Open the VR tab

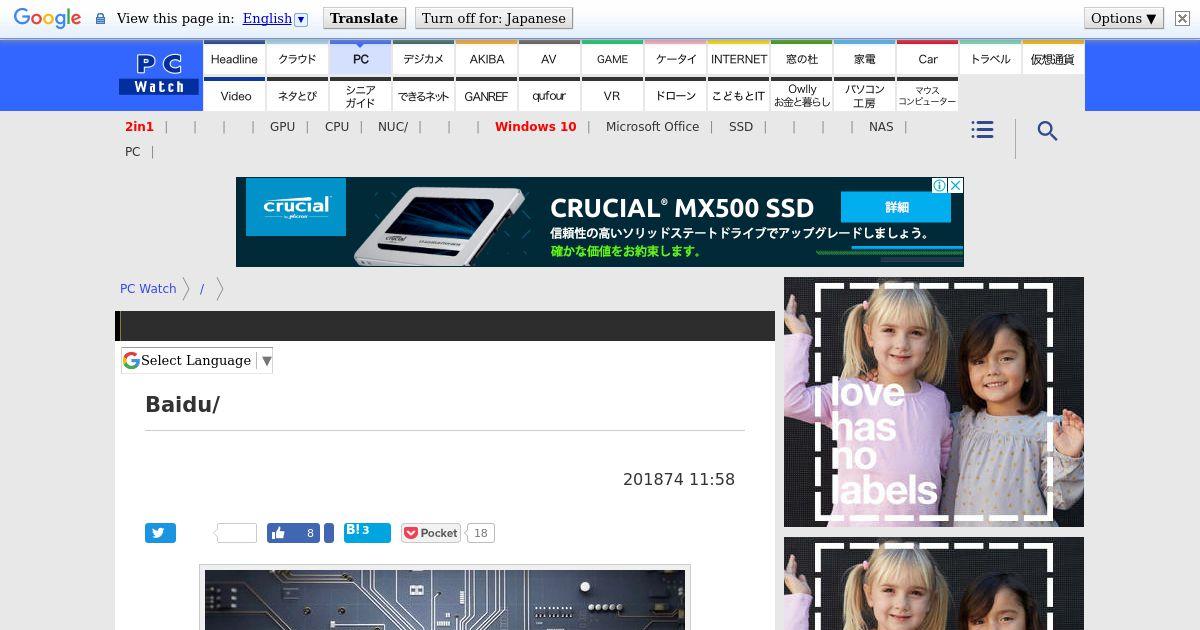tap(612, 95)
